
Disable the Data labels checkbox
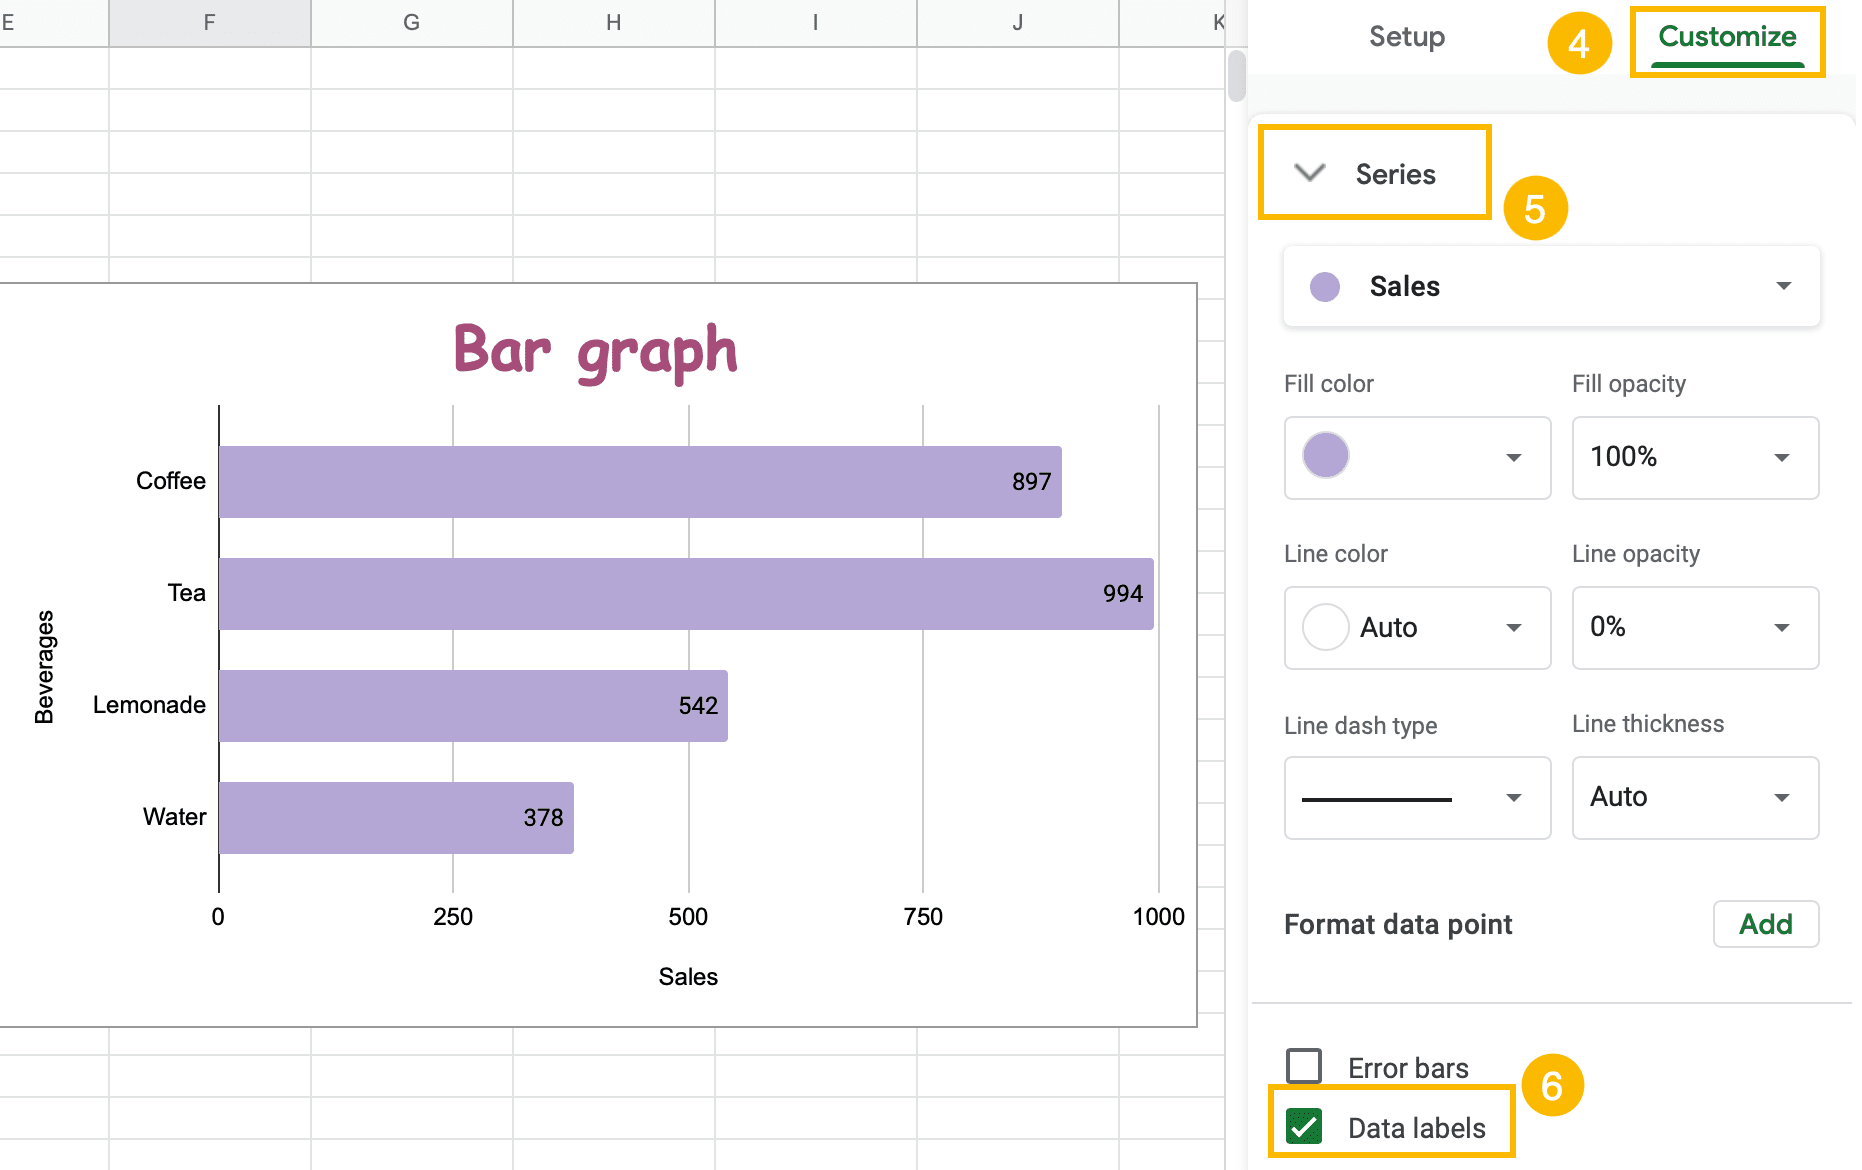1303,1127
